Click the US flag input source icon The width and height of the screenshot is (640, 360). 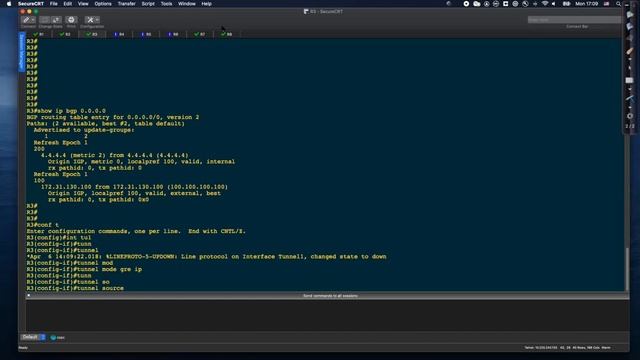coord(607,4)
